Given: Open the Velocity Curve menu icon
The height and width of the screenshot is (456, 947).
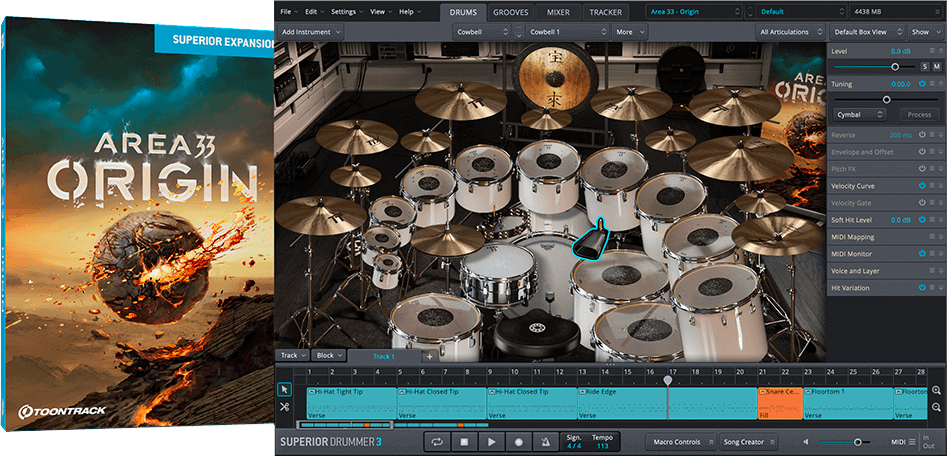Looking at the screenshot, I should [x=932, y=186].
